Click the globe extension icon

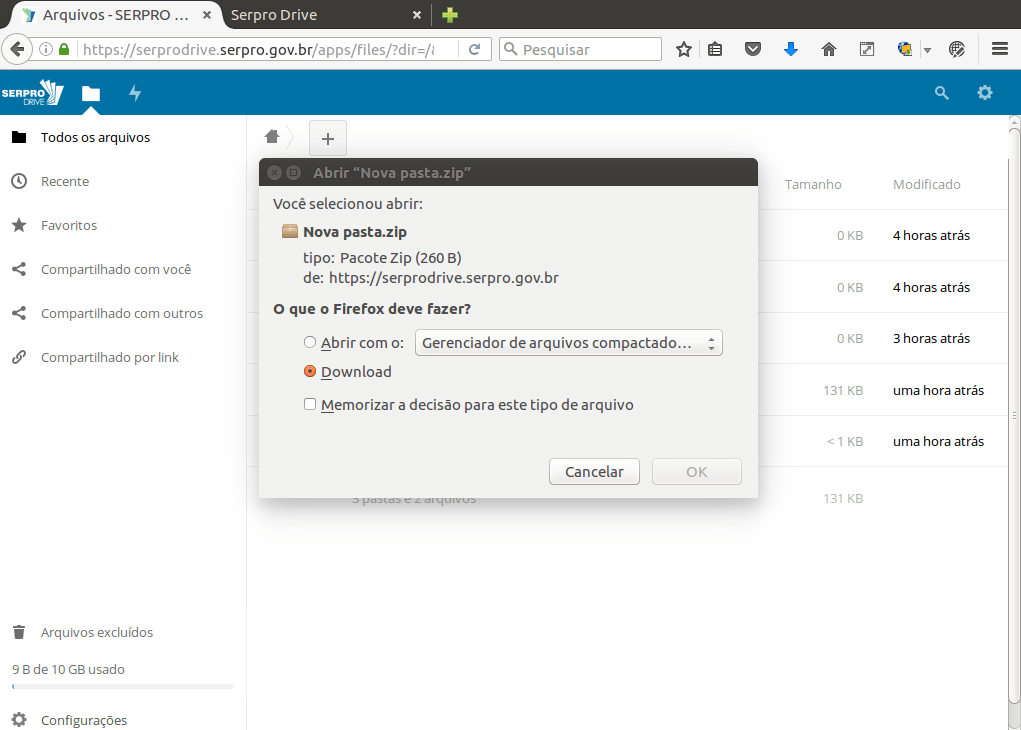click(904, 49)
